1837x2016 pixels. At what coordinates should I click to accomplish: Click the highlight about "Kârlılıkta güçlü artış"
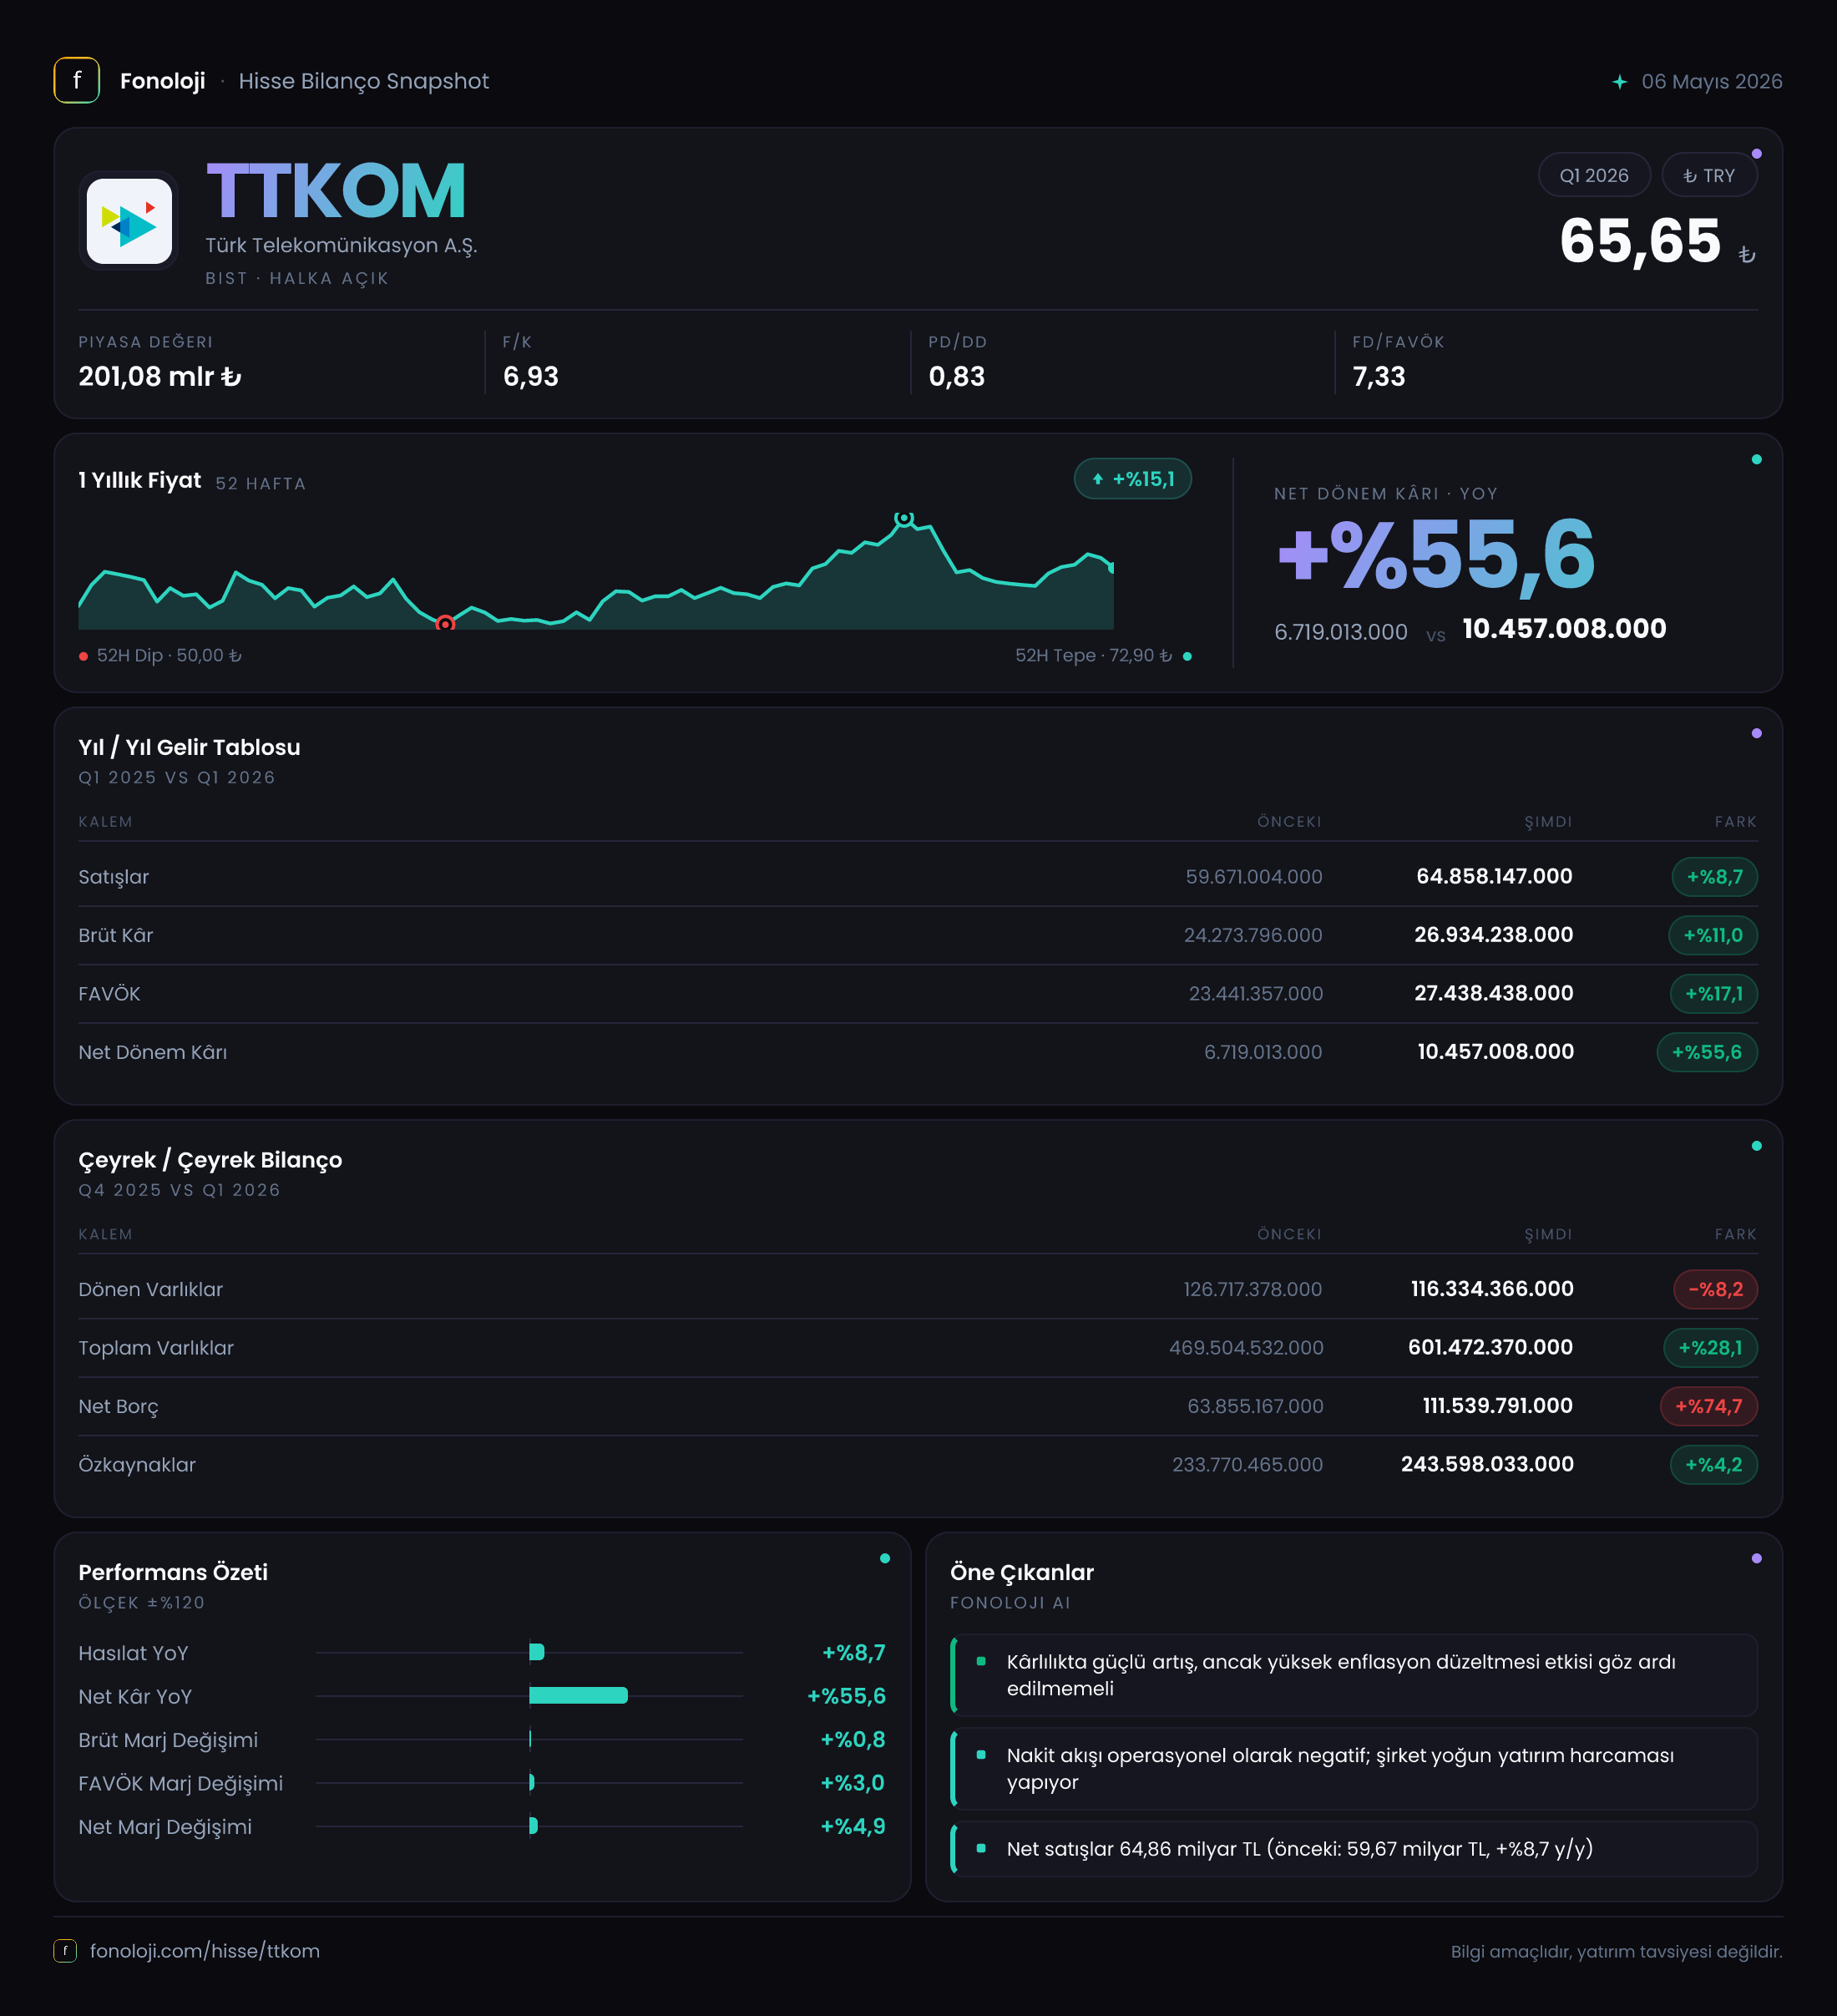(x=1354, y=1675)
